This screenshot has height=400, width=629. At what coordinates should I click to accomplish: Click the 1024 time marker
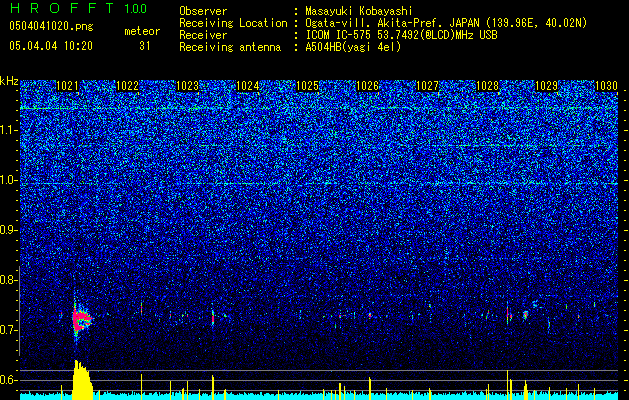[x=248, y=86]
